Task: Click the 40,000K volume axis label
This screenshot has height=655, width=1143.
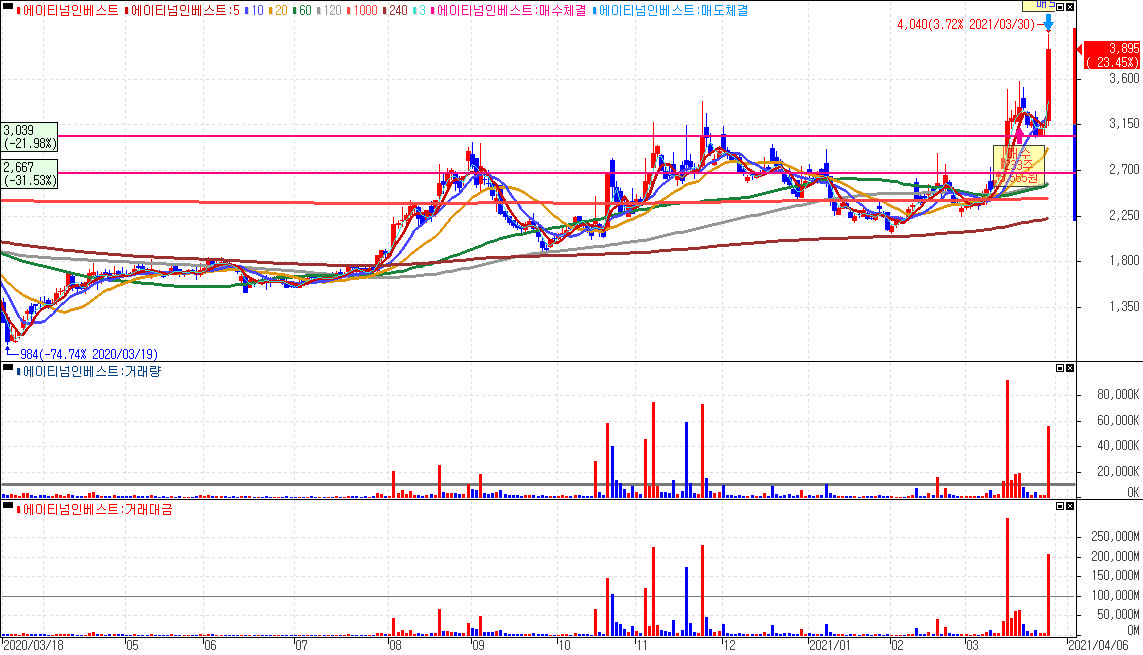Action: click(x=1117, y=446)
